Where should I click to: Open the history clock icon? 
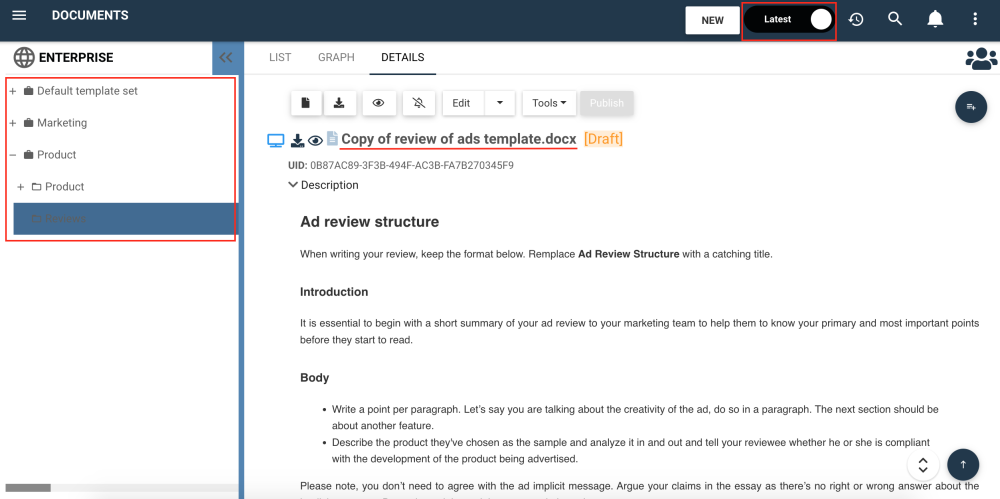point(856,20)
